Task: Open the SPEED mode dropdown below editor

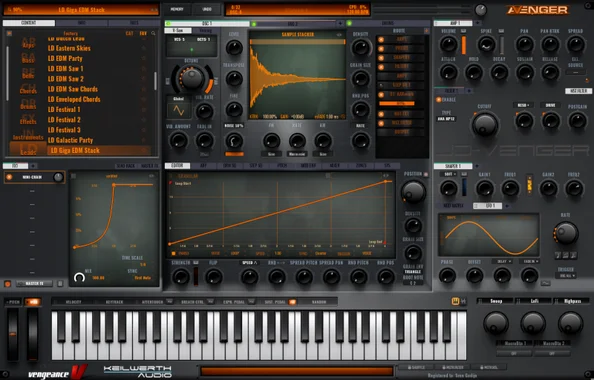Action: (x=250, y=263)
